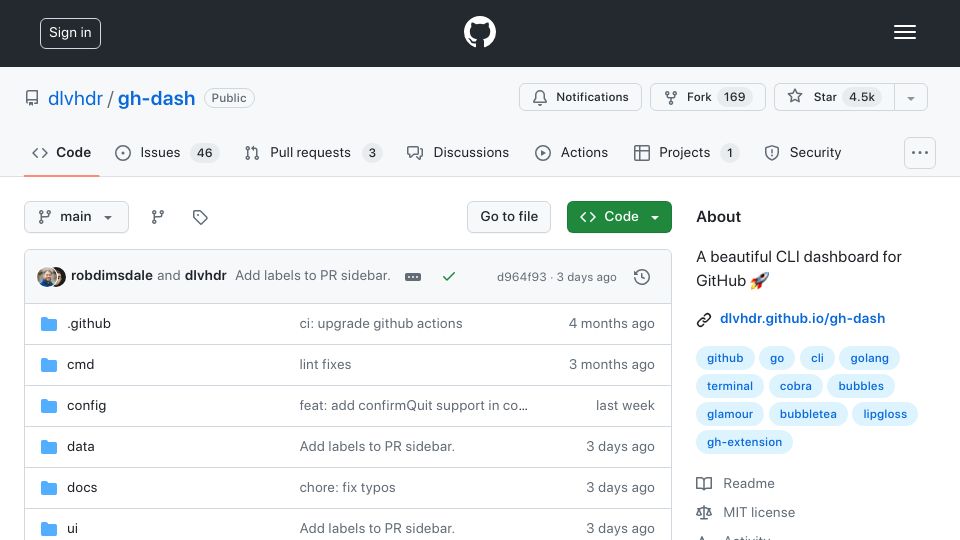Click the lipgloss topic tag

(x=885, y=414)
